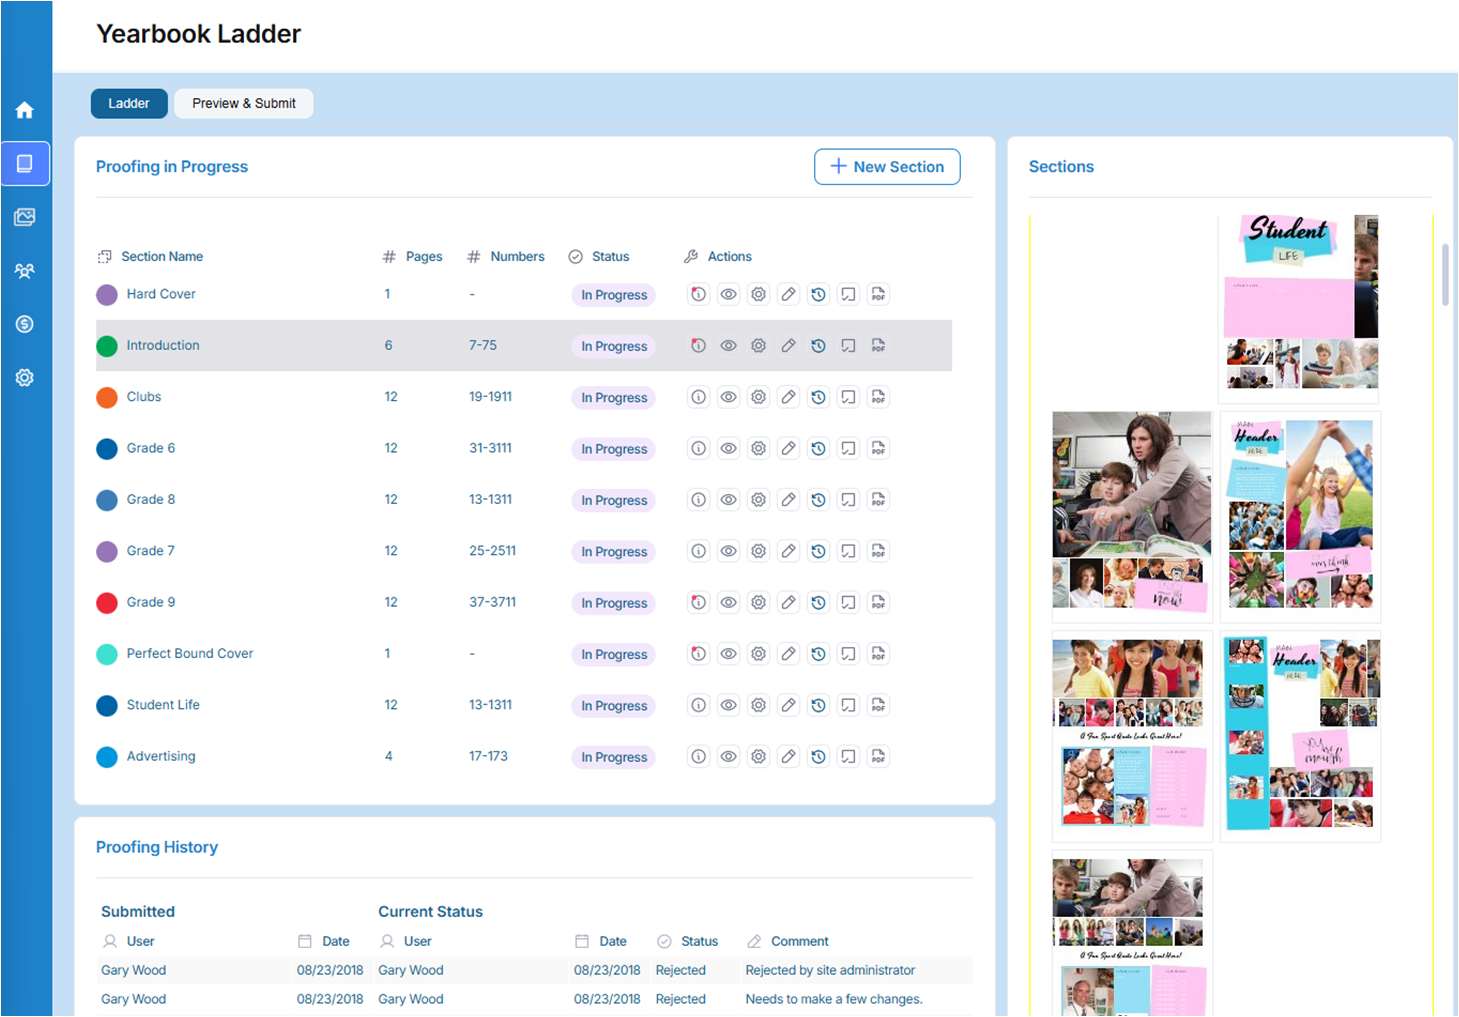Open the images icon in sidebar

25,217
